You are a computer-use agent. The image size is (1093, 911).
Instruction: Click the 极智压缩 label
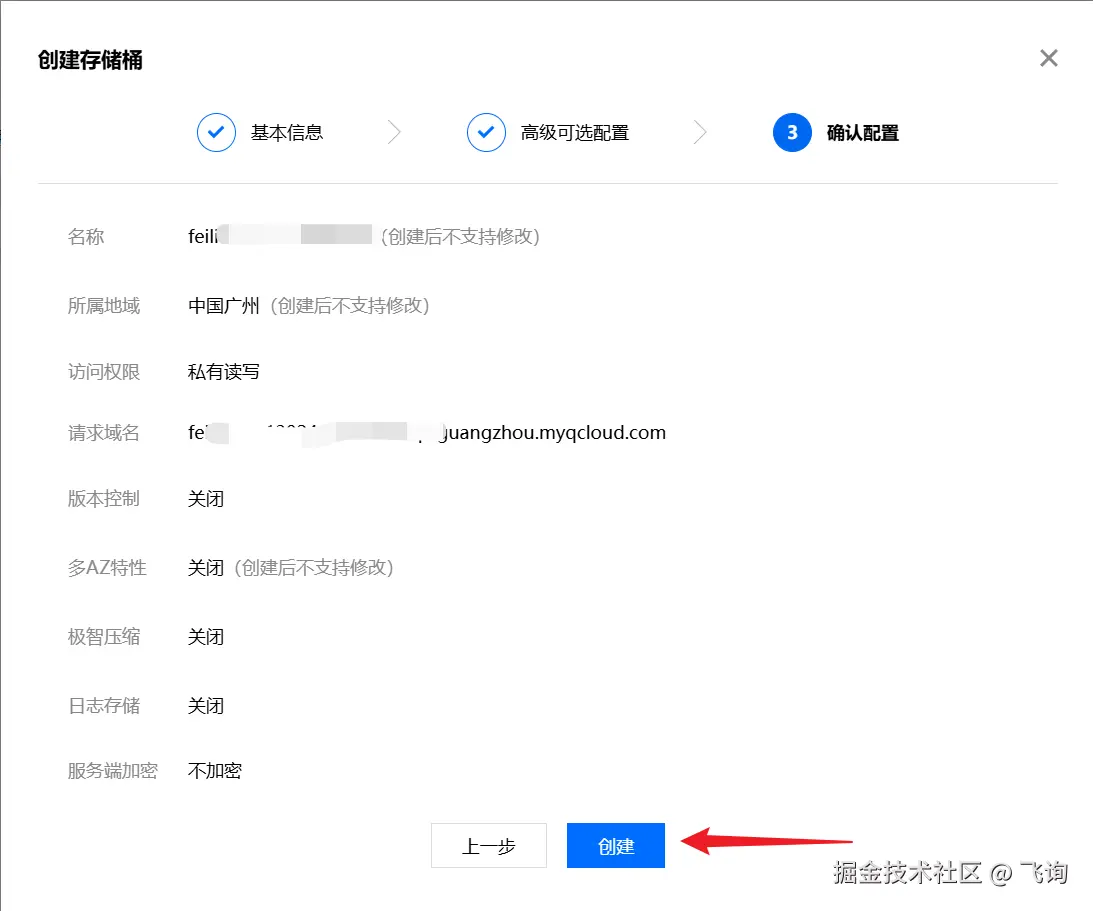click(x=103, y=636)
